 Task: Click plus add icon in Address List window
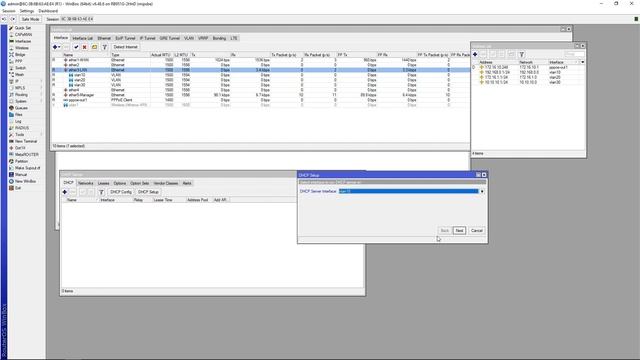tap(475, 54)
